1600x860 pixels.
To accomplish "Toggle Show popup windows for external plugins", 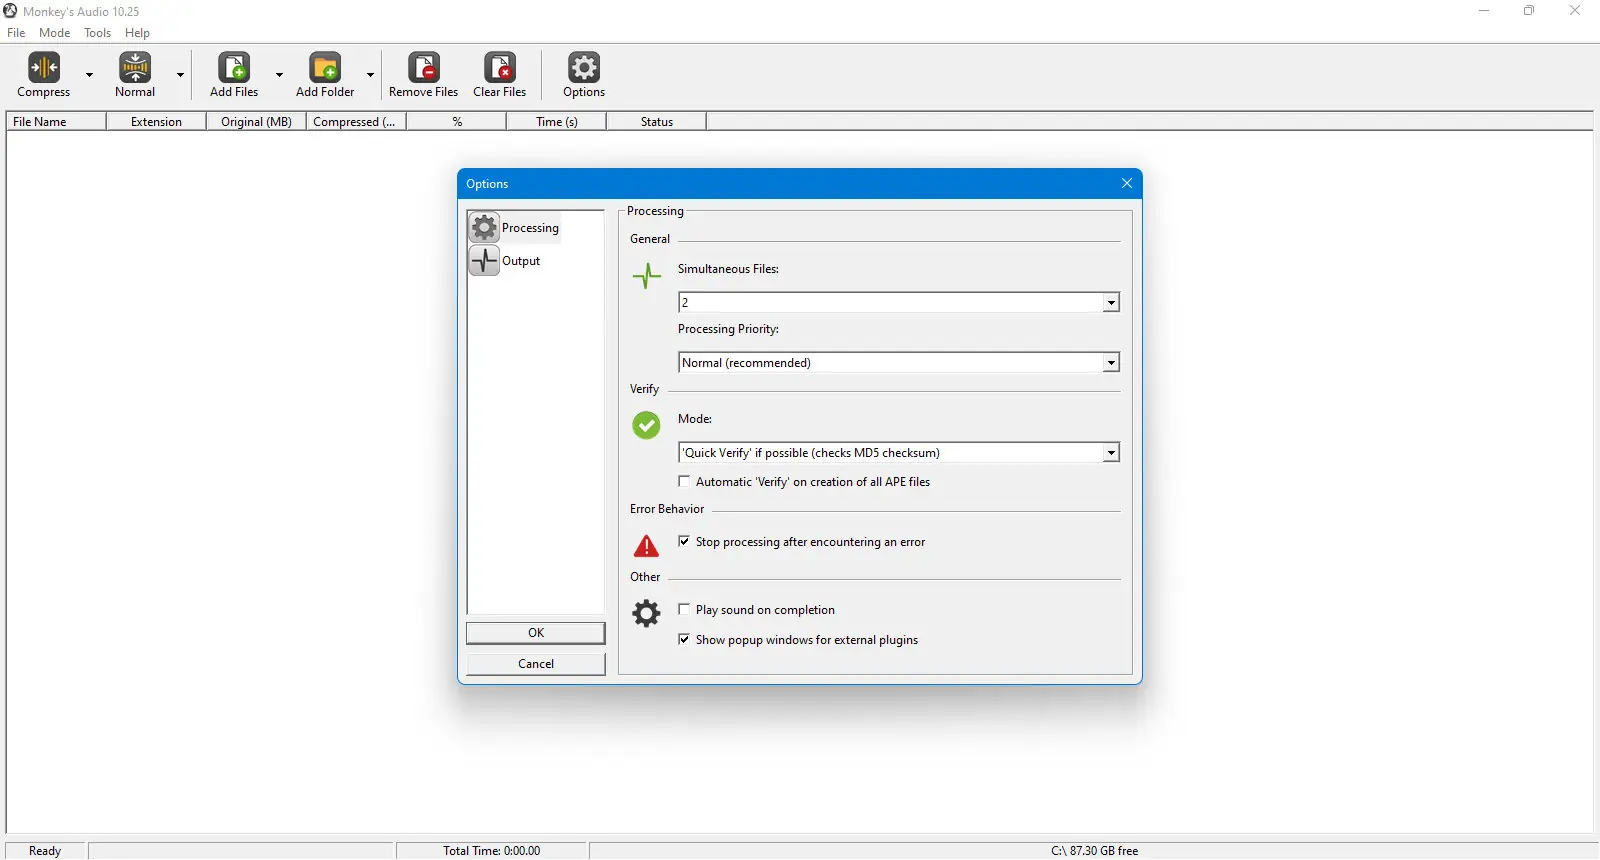I will click(x=684, y=640).
